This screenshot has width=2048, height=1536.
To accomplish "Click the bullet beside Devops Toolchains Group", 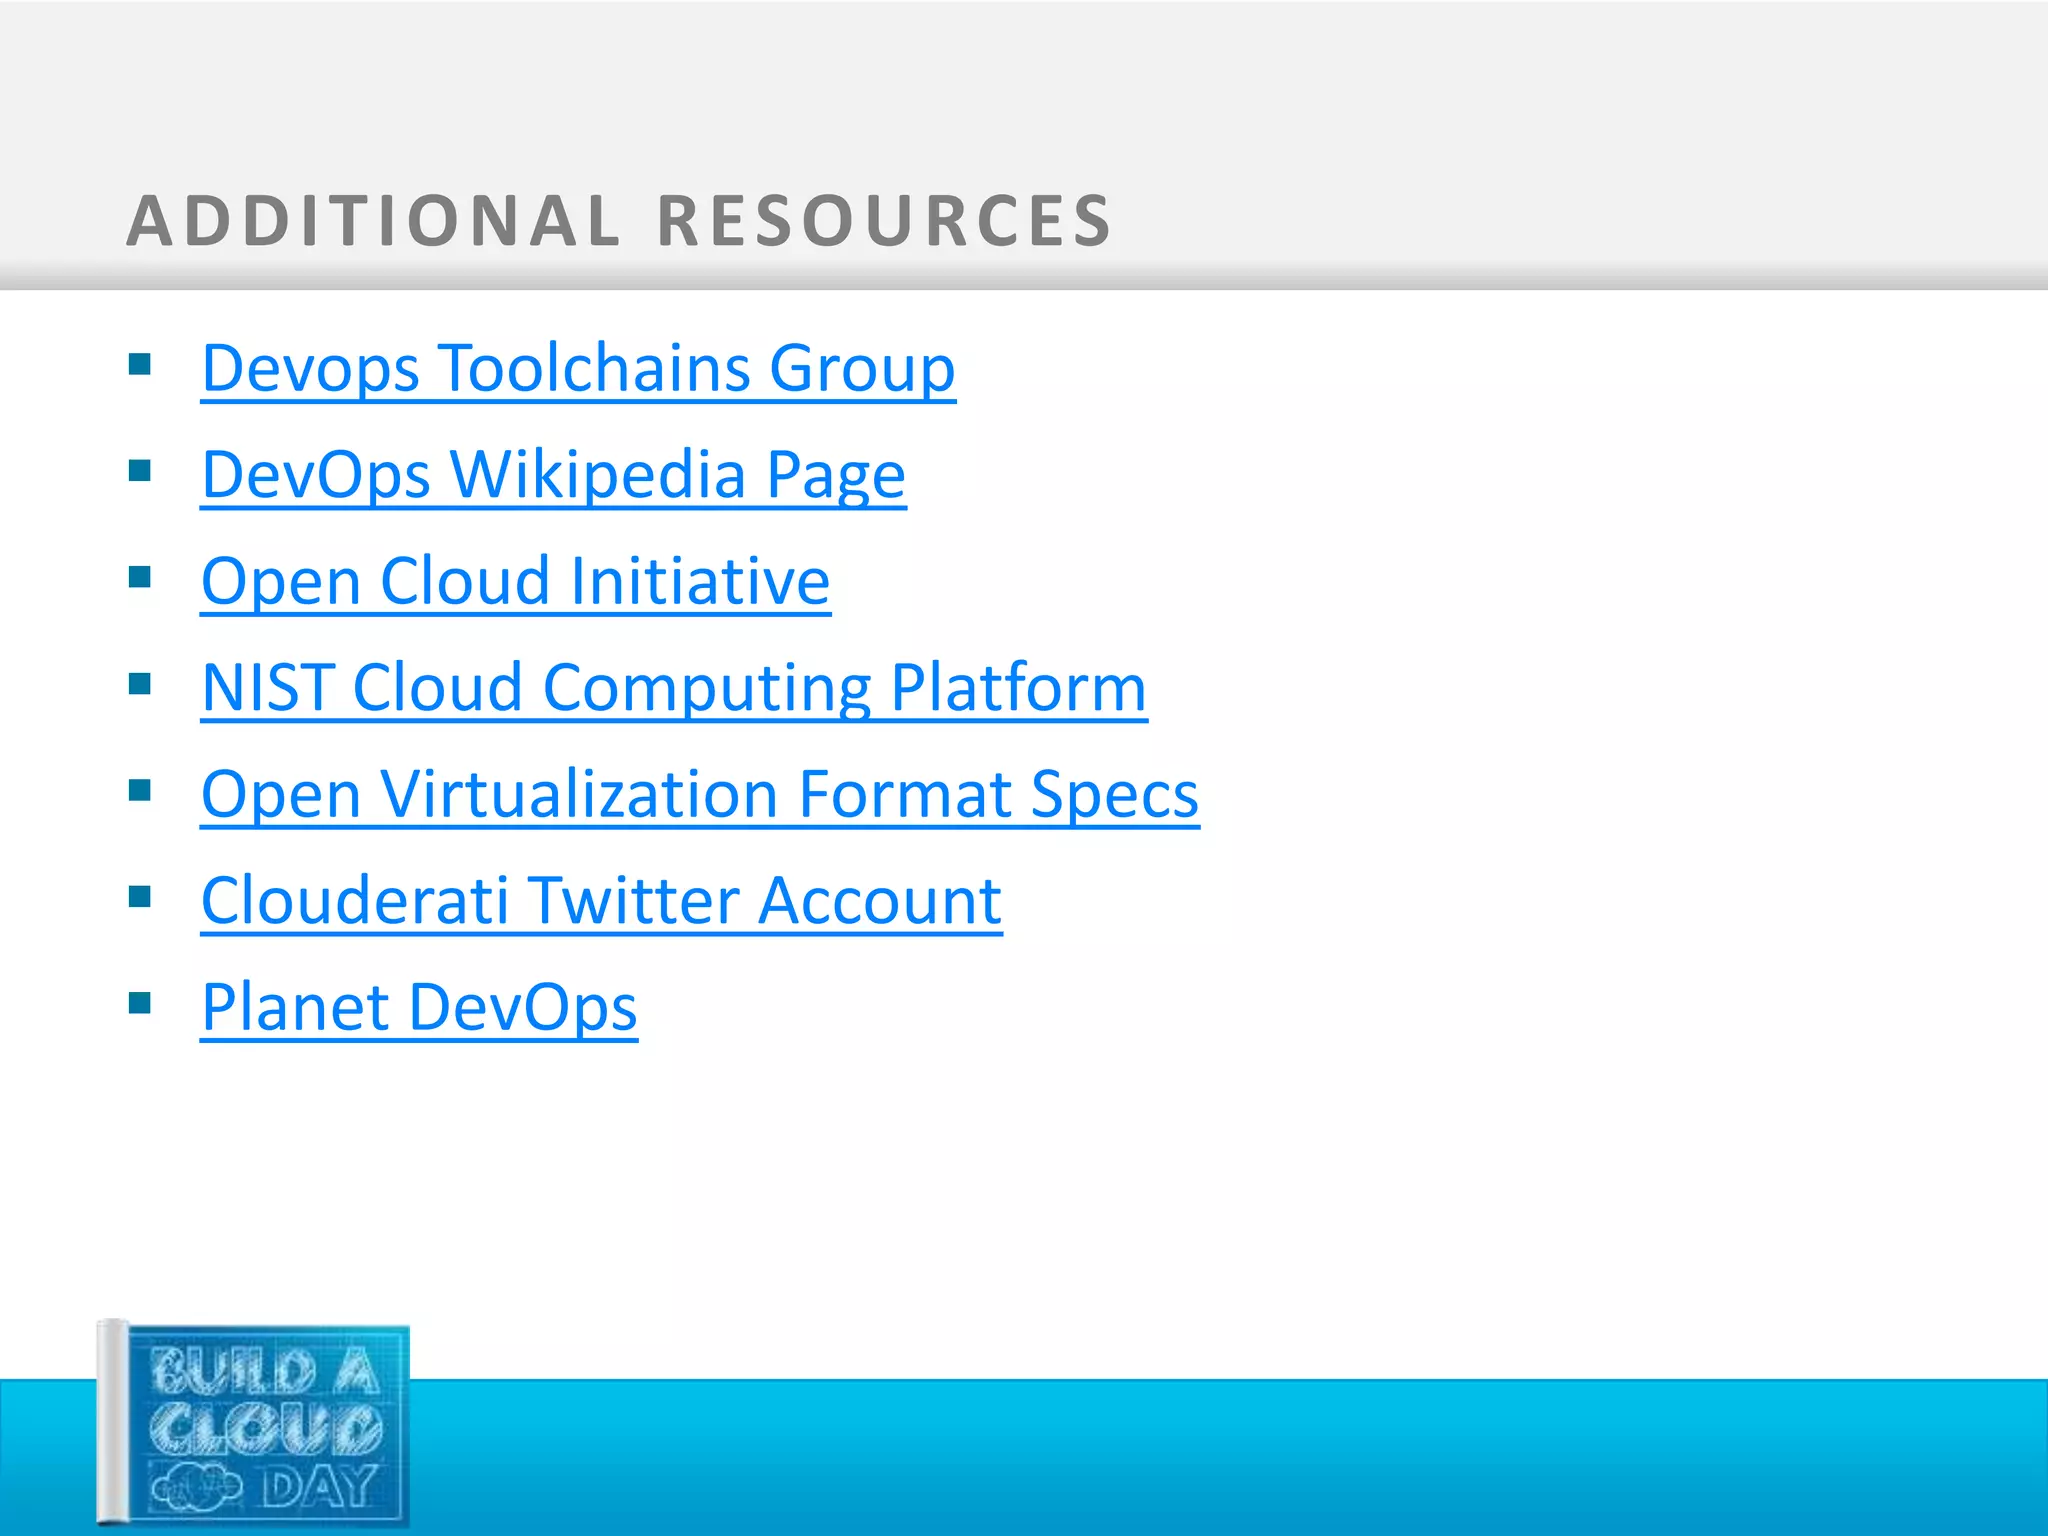I will point(140,364).
